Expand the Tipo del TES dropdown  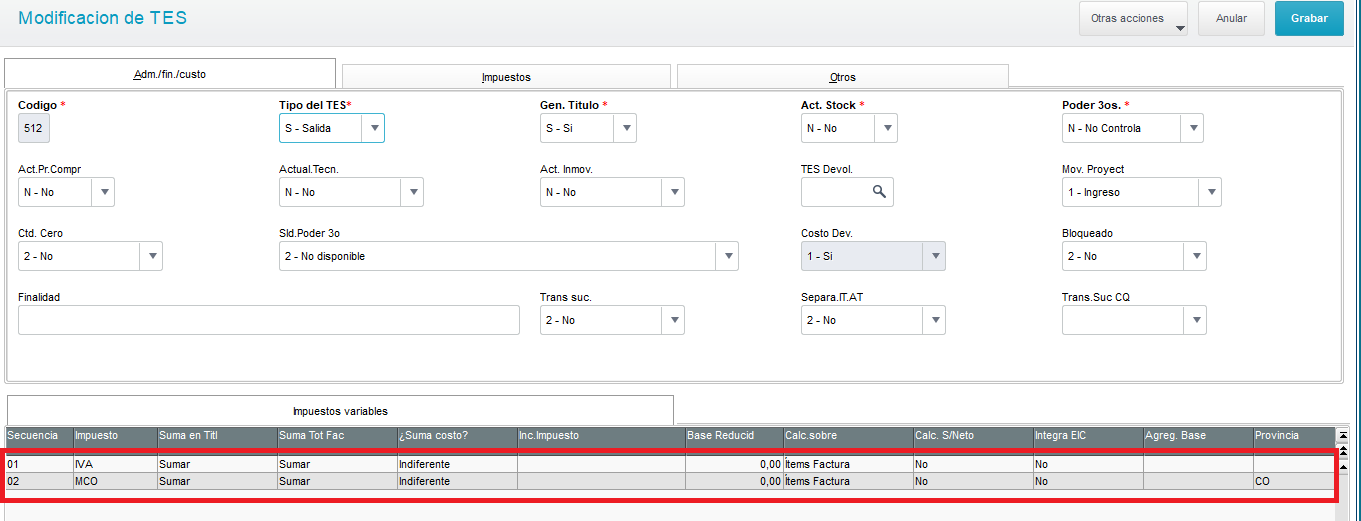pos(373,128)
